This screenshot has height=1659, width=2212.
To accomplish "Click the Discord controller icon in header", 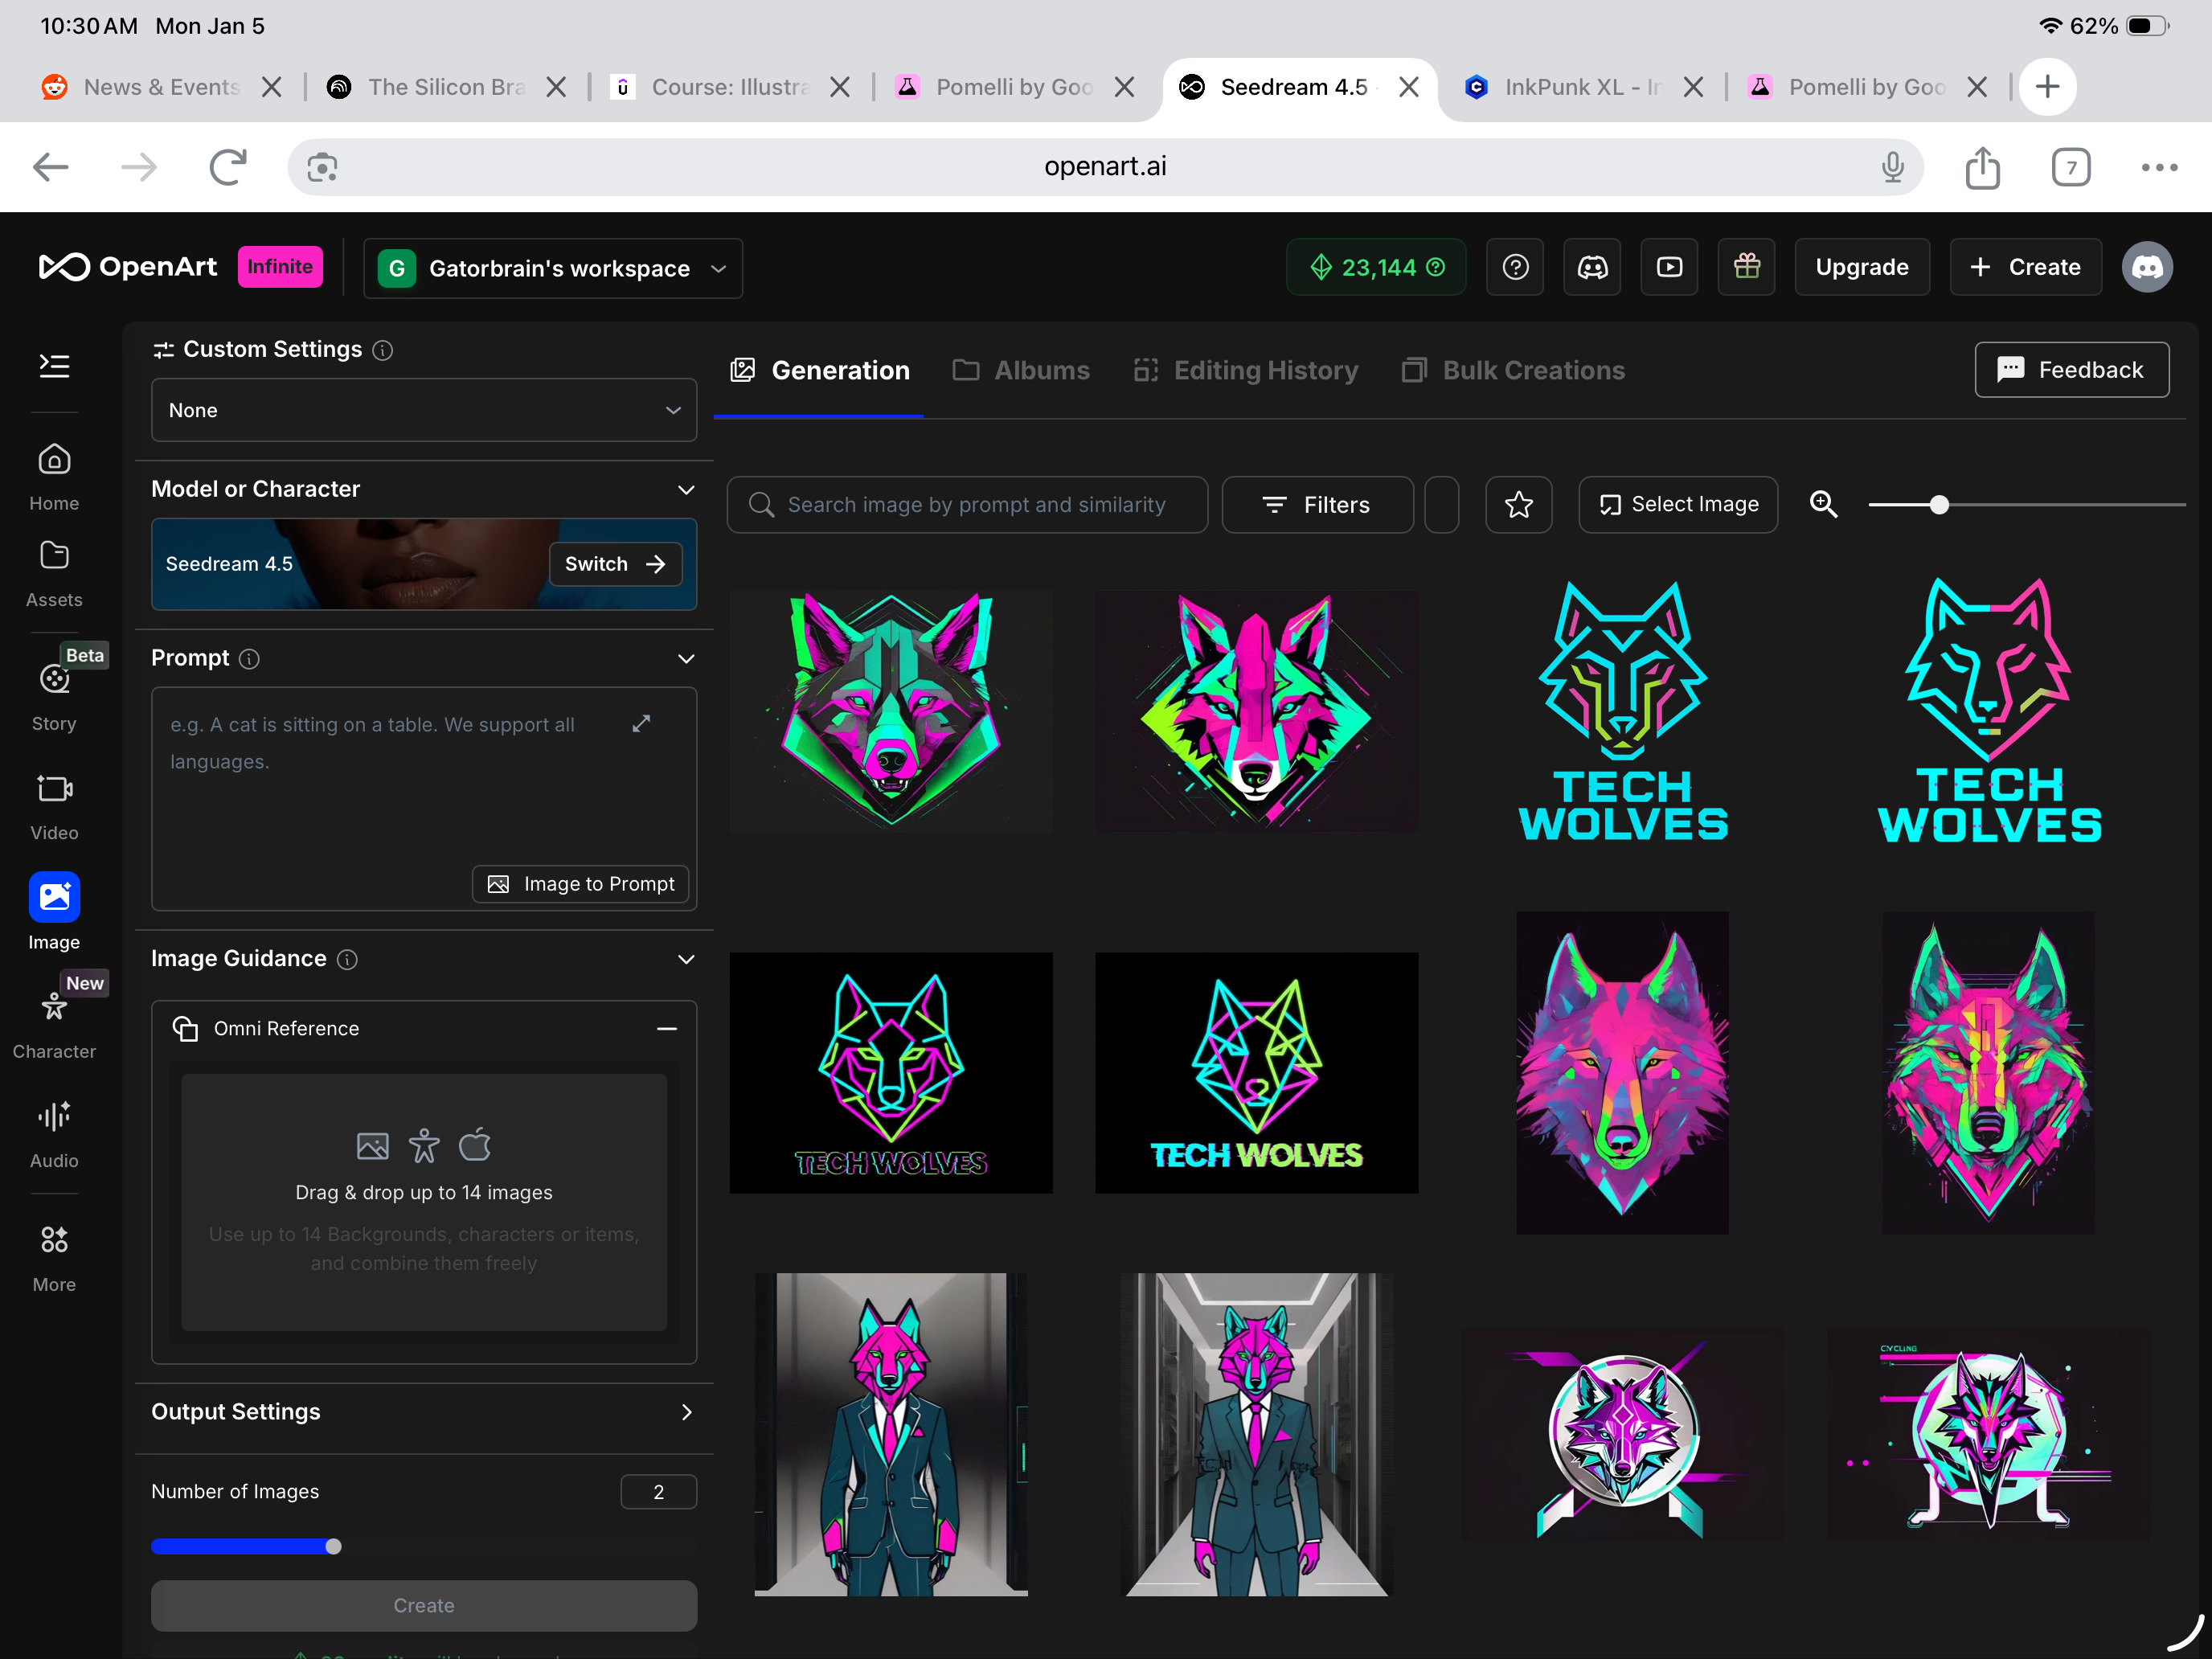I will pos(1592,267).
